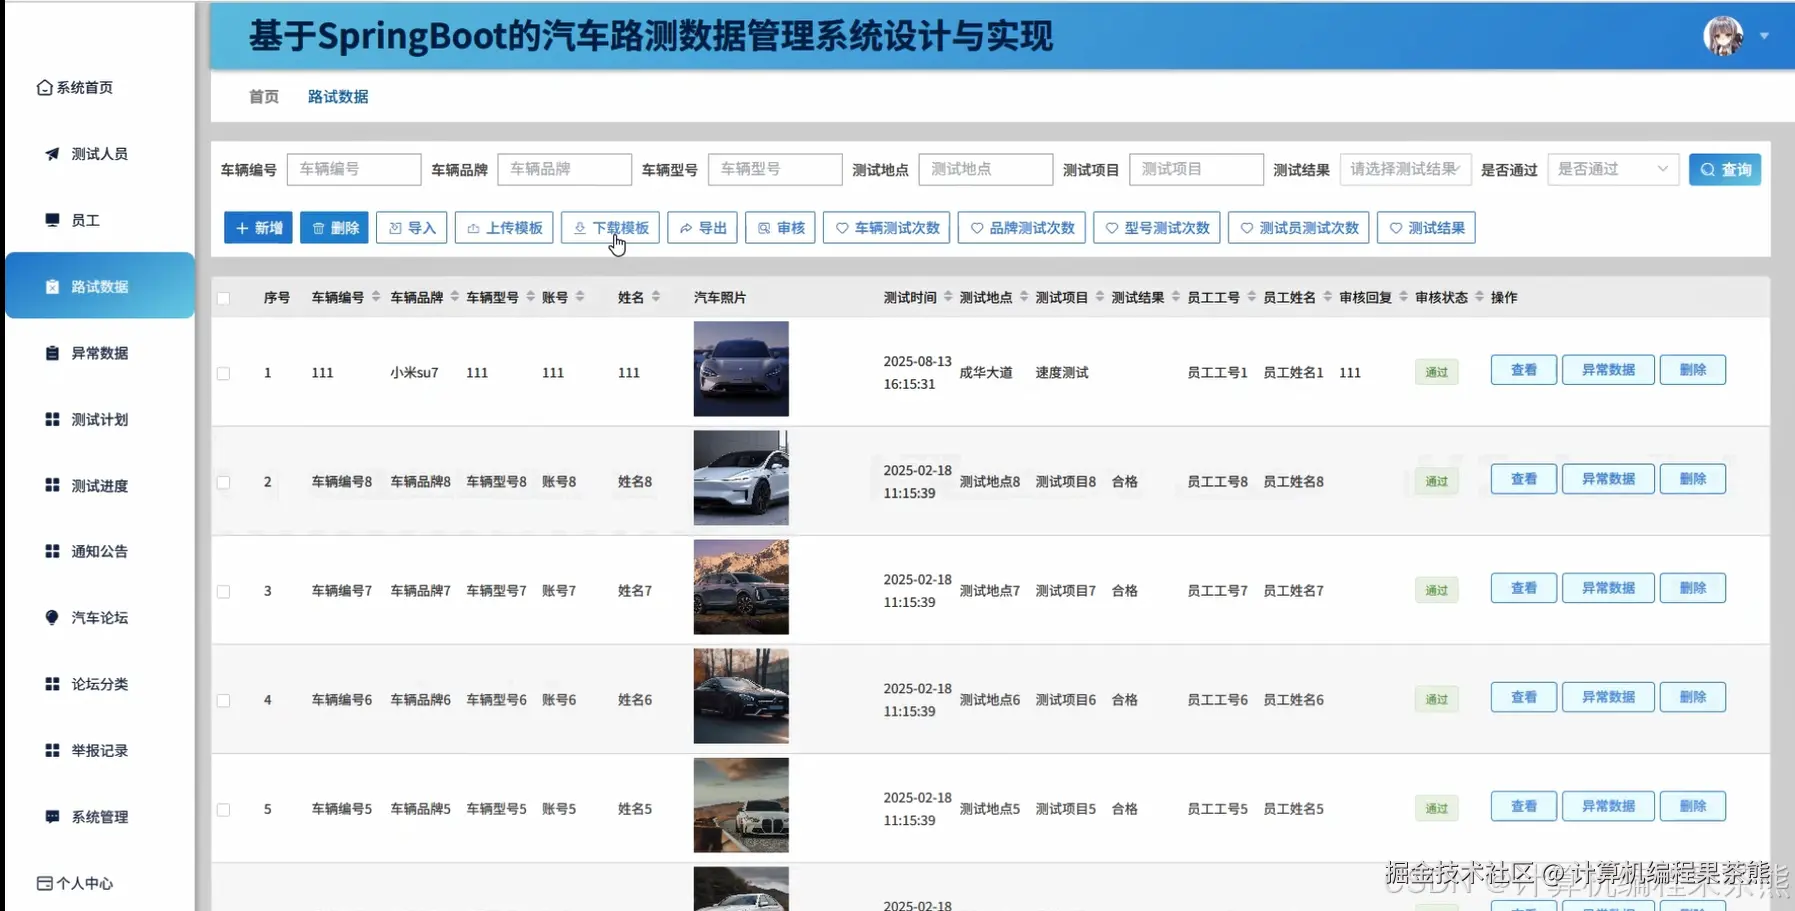Viewport: 1795px width, 911px height.
Task: Open the 是否通过 dropdown
Action: click(1612, 170)
